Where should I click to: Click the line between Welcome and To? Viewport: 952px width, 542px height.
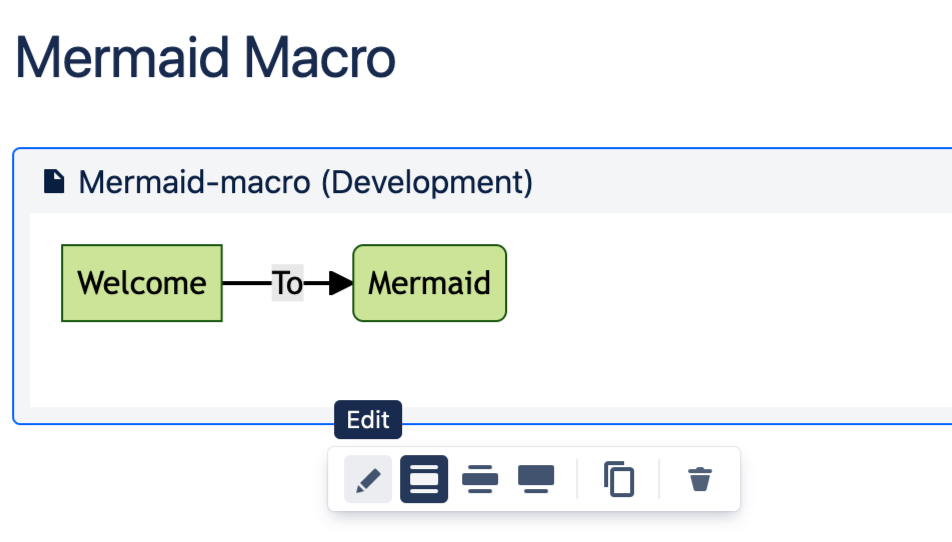click(x=246, y=283)
